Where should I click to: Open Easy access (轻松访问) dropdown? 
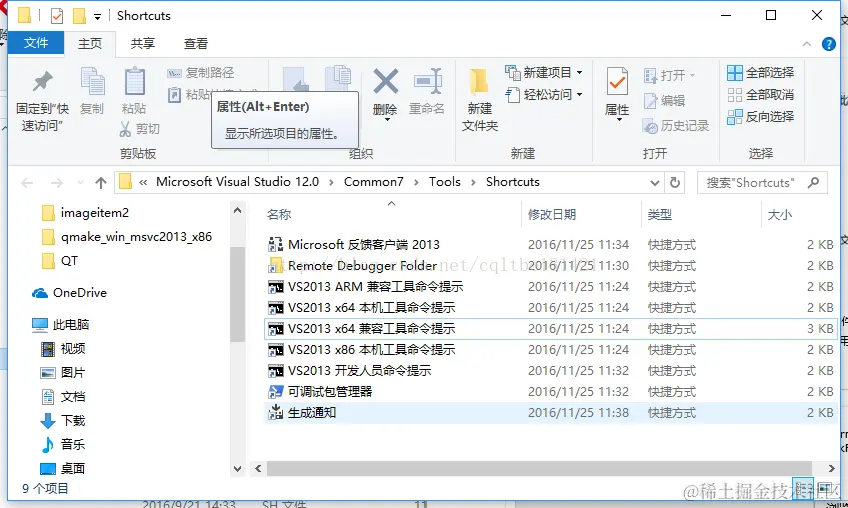tap(544, 95)
